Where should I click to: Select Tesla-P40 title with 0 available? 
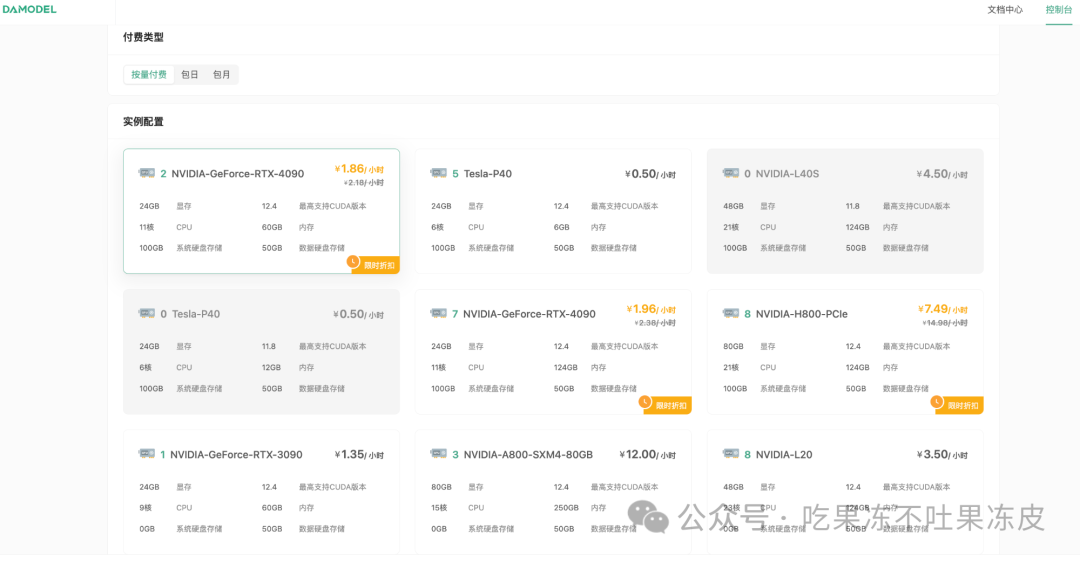tap(196, 314)
